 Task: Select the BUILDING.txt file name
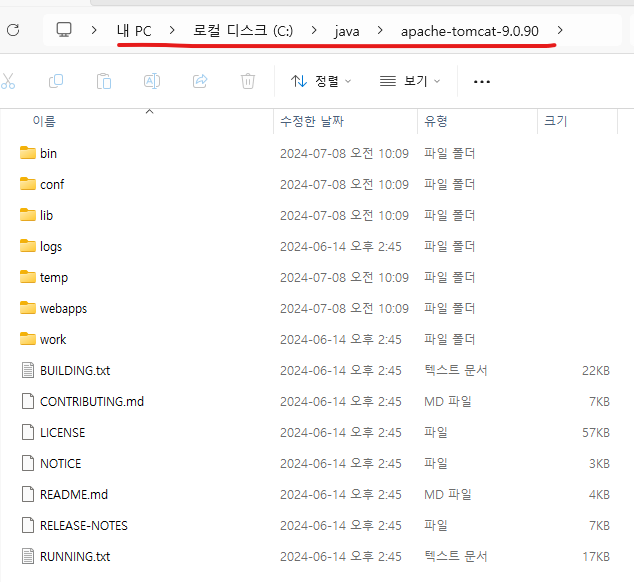(75, 371)
